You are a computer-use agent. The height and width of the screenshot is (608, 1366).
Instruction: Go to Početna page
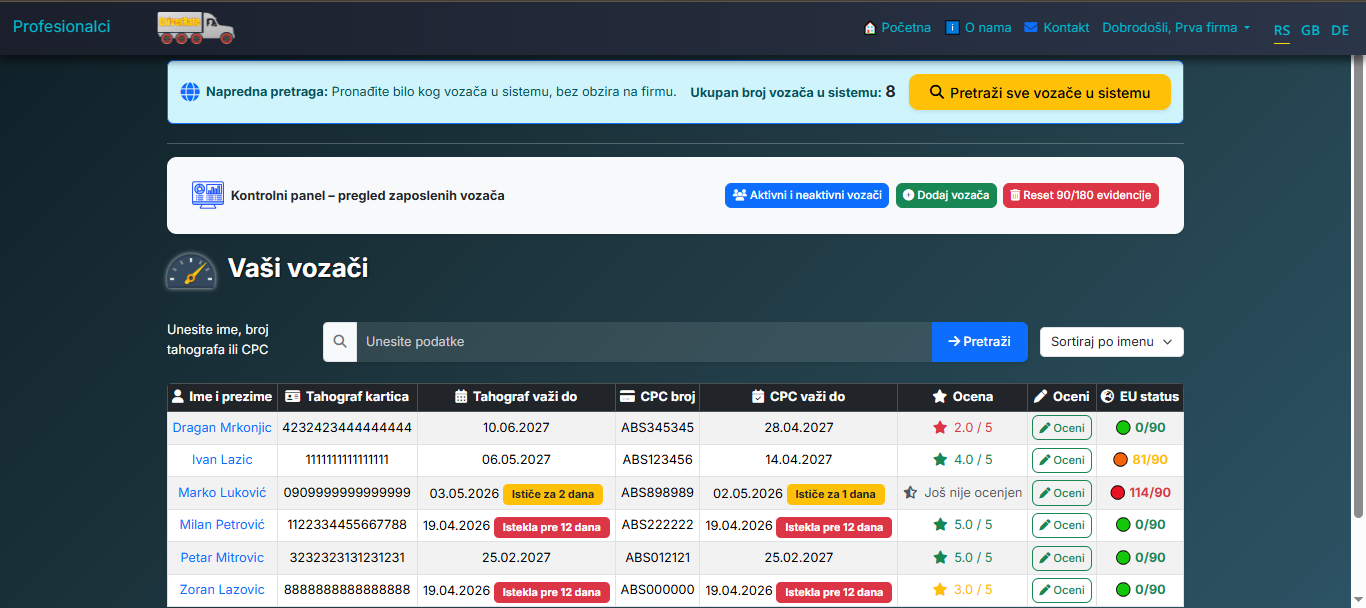(x=897, y=28)
